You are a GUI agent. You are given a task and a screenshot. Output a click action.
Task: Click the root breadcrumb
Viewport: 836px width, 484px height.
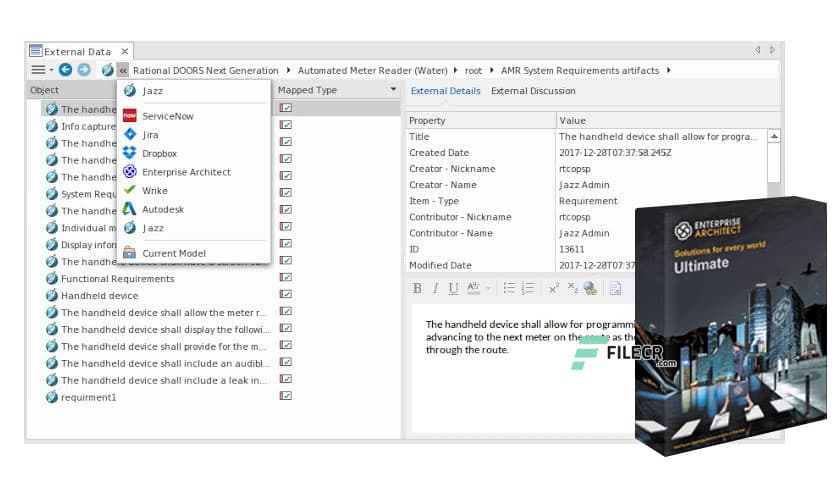[473, 70]
